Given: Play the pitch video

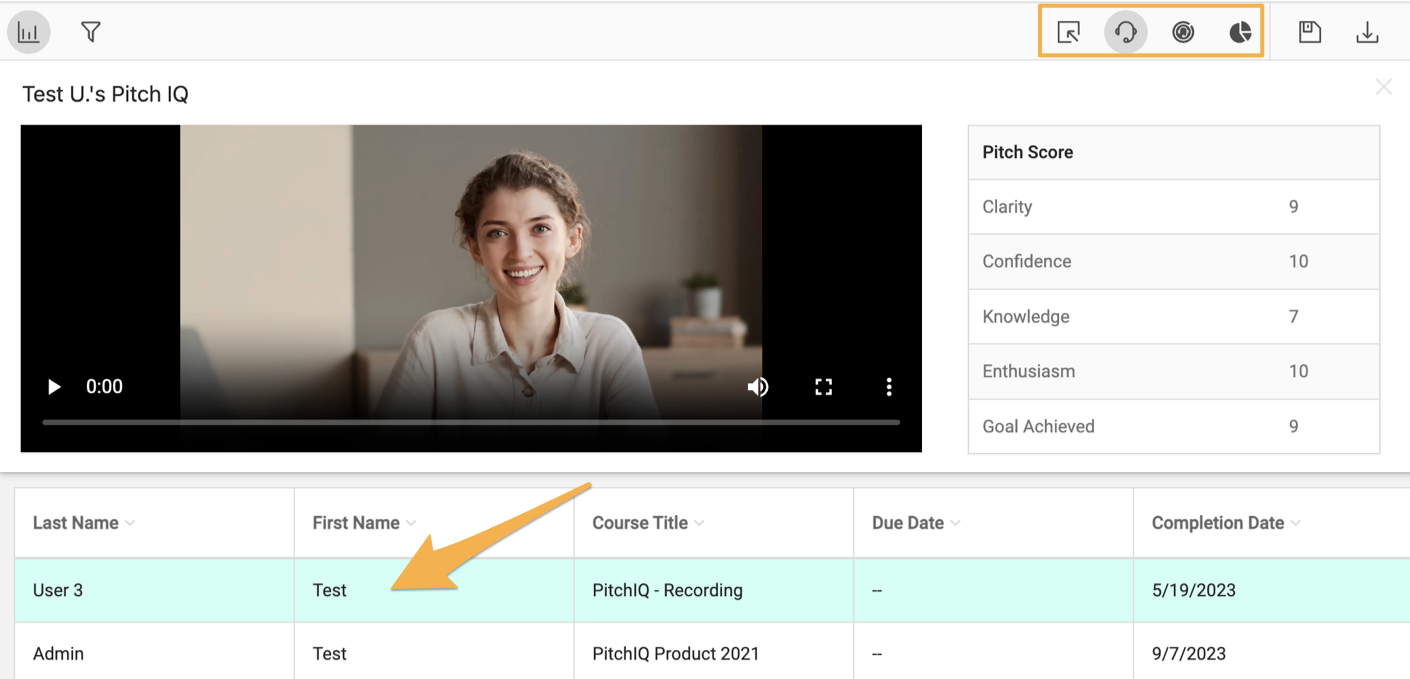Looking at the screenshot, I should pos(54,387).
